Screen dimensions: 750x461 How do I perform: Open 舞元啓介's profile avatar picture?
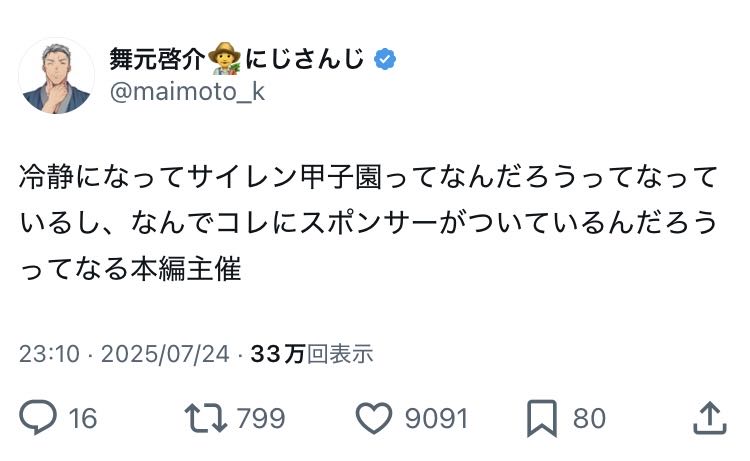(56, 76)
